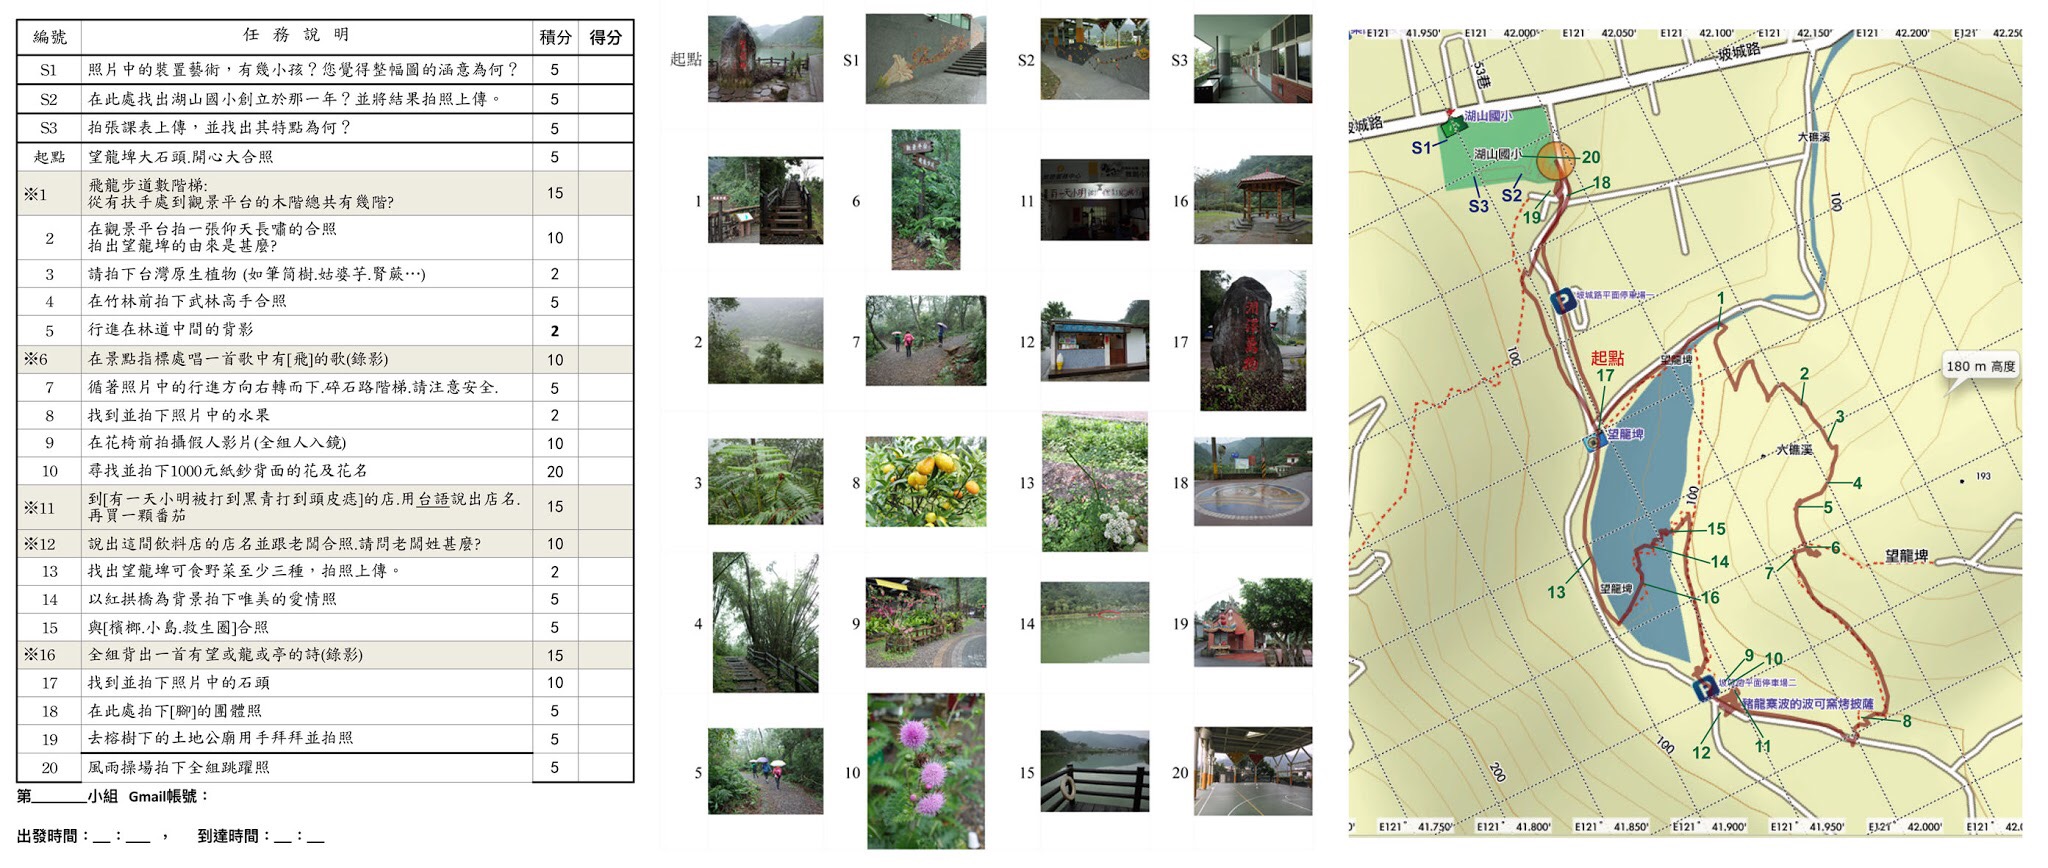Image resolution: width=2048 pixels, height=868 pixels.
Task: Click the ※16 number cell in table
Action: point(49,655)
